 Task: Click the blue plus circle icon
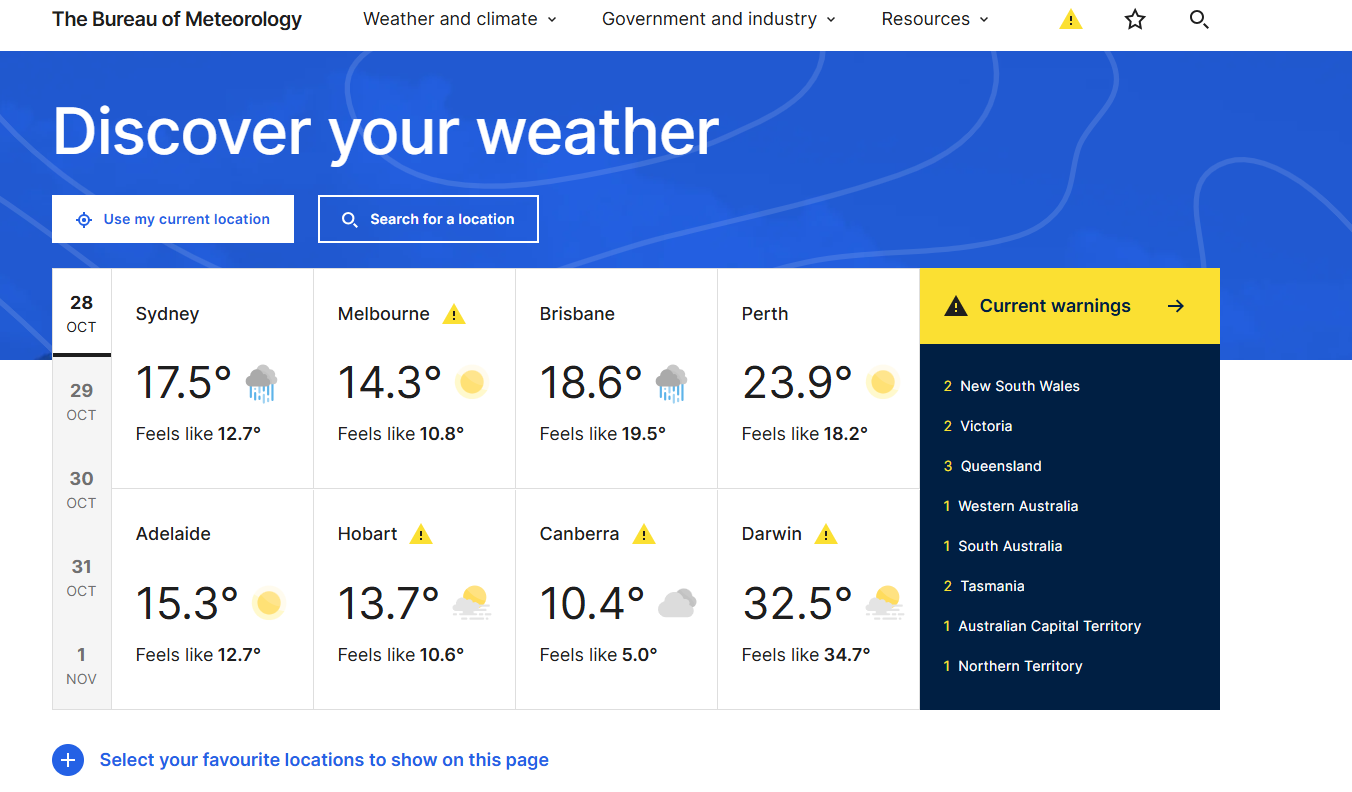[68, 760]
